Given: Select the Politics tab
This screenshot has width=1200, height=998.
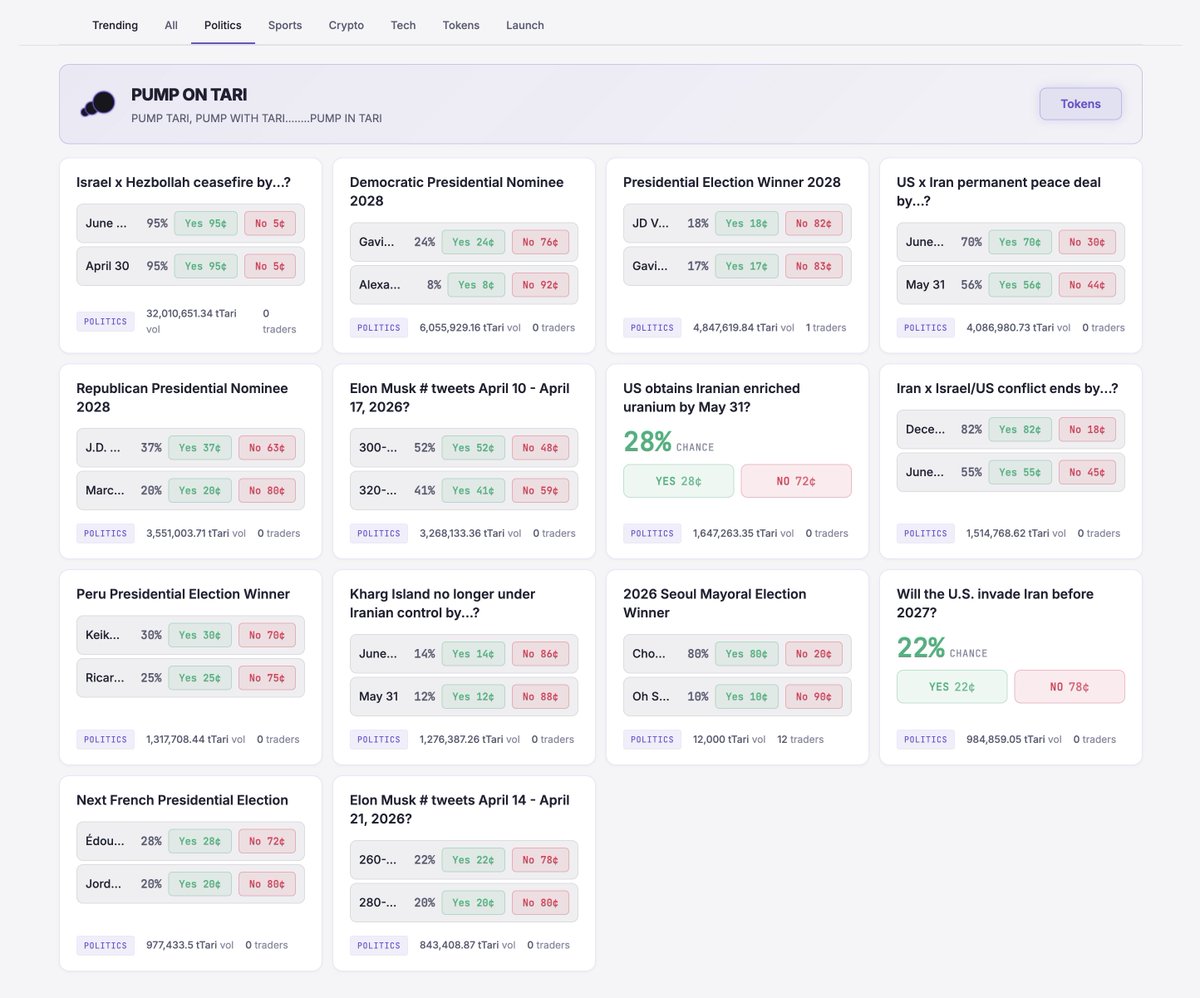Looking at the screenshot, I should 223,25.
